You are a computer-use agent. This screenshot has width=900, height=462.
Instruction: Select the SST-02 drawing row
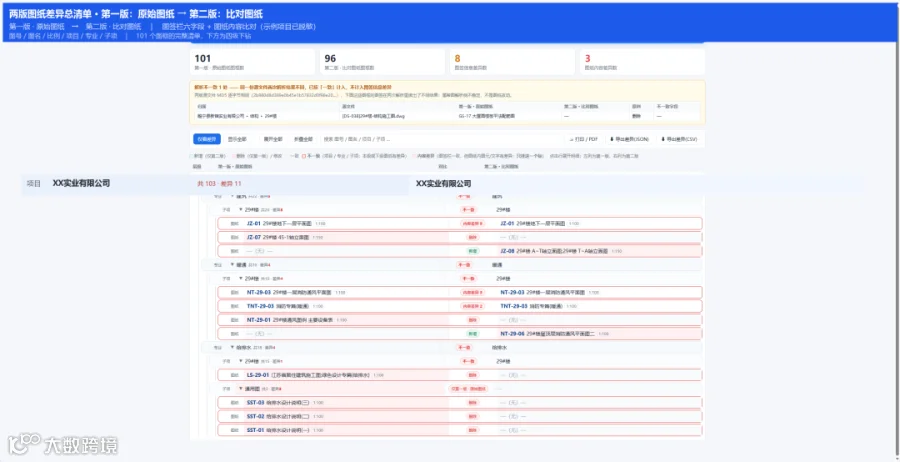tap(460, 416)
